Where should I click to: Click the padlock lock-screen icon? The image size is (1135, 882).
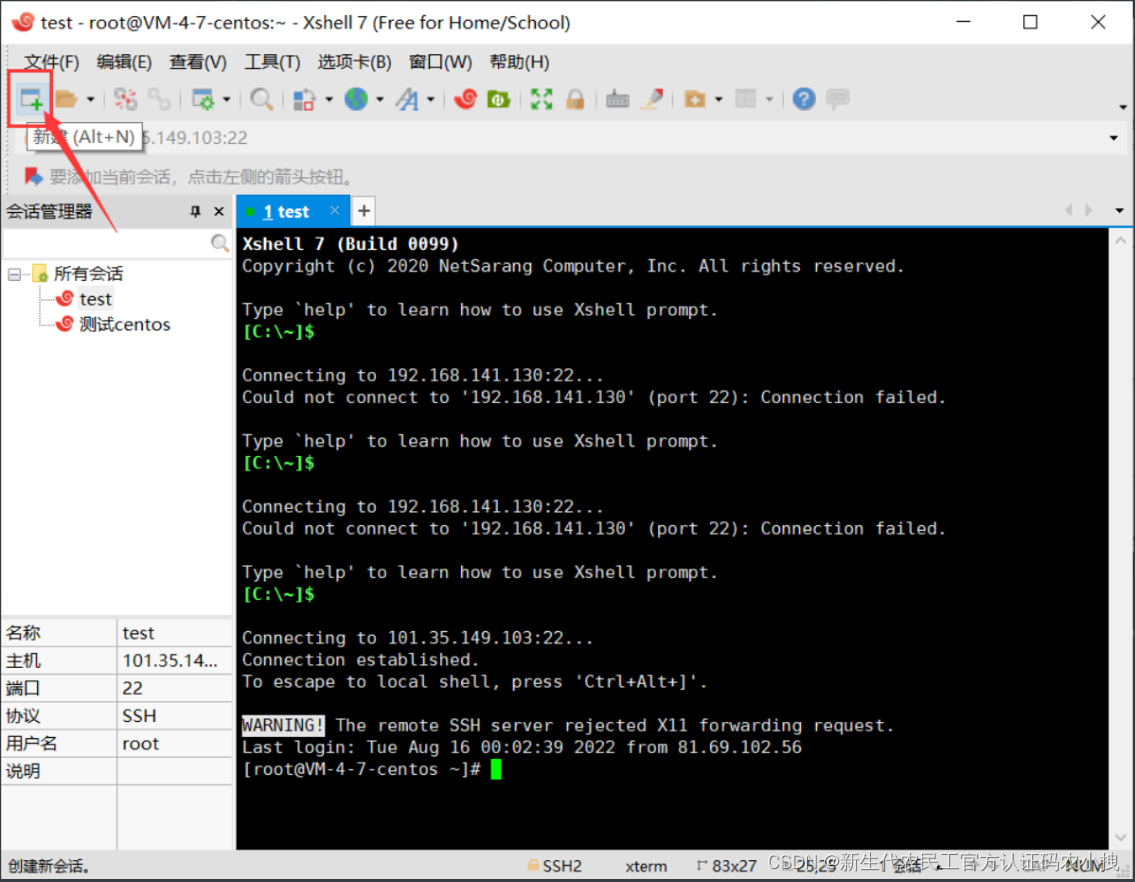(x=575, y=99)
